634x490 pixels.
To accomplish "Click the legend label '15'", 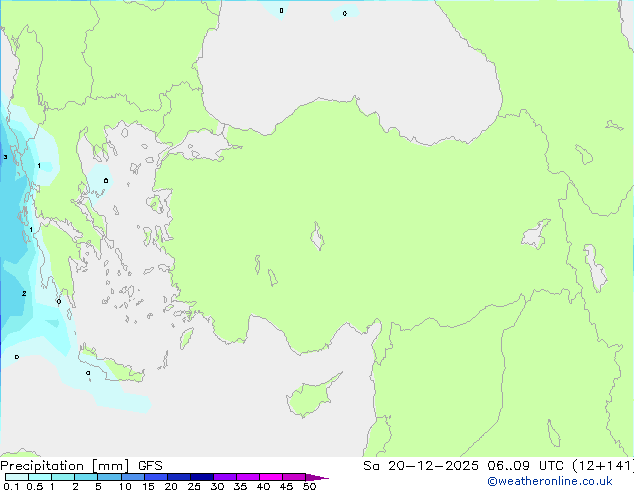I will [148, 486].
